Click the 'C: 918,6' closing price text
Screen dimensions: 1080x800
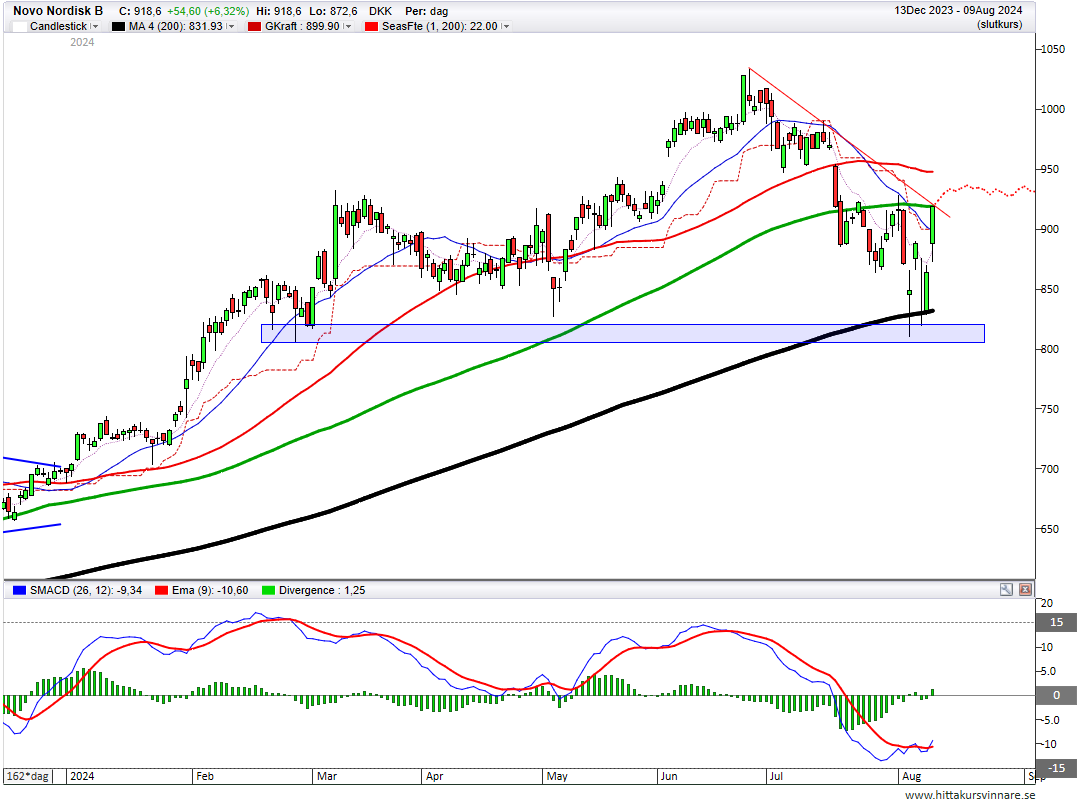pos(141,11)
